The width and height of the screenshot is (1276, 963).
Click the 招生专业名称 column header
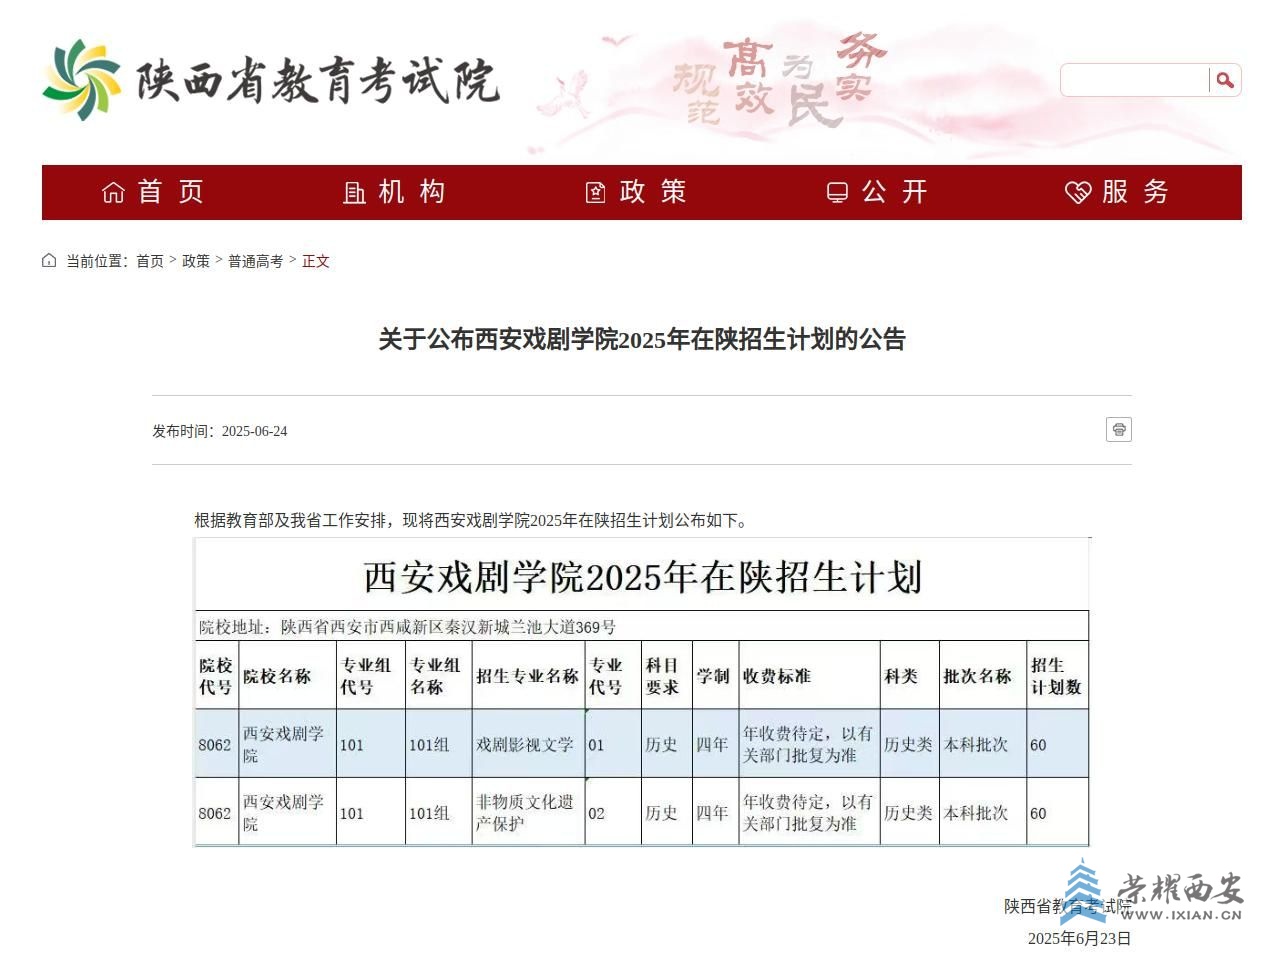tap(528, 676)
